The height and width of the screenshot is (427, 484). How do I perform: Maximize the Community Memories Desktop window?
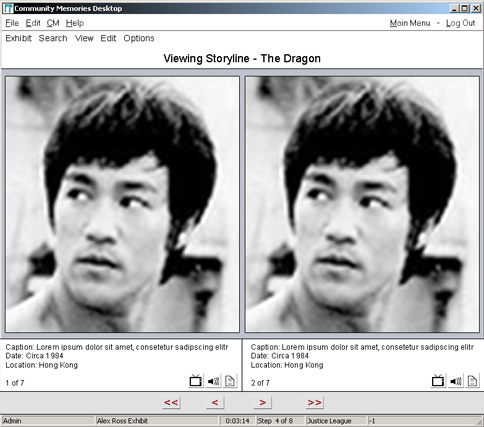pyautogui.click(x=464, y=8)
